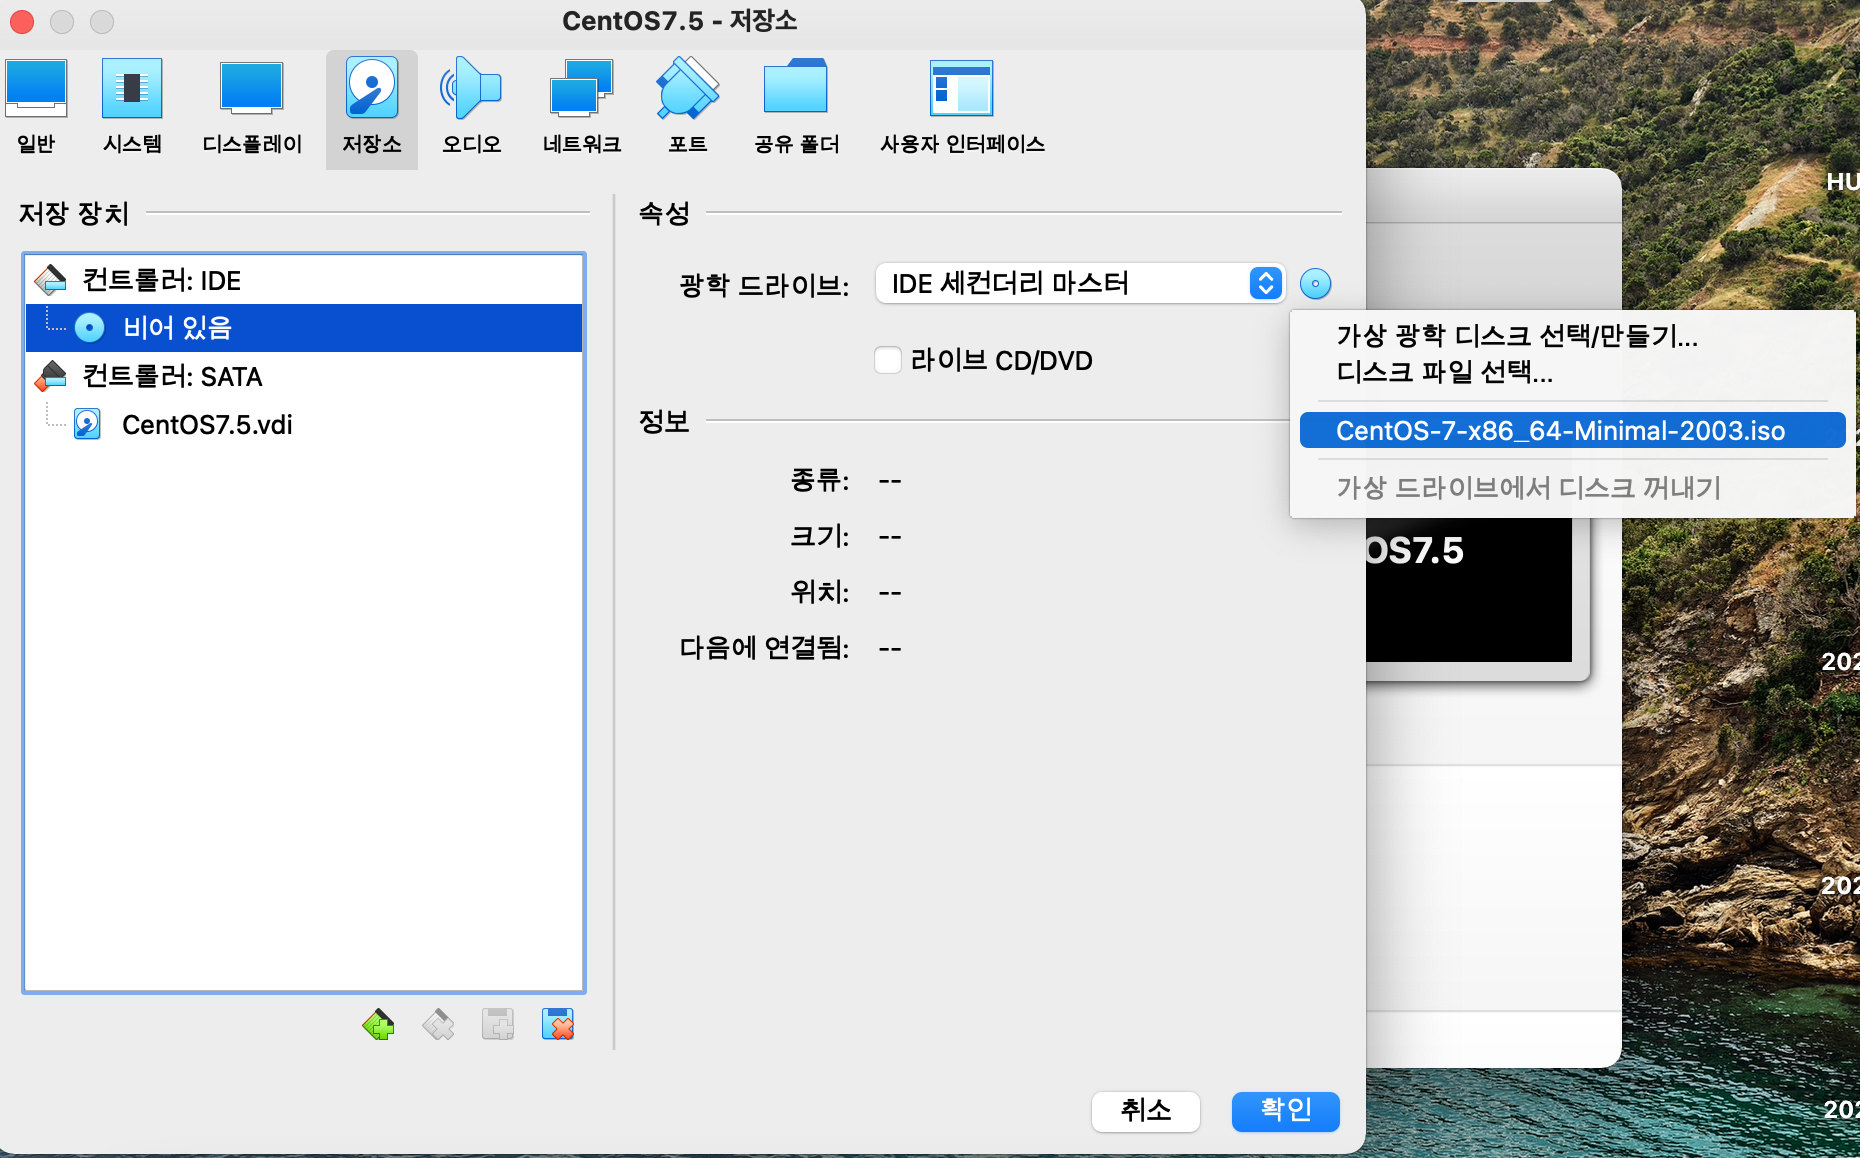Select the 컨트롤러: IDE tree row

tap(304, 280)
